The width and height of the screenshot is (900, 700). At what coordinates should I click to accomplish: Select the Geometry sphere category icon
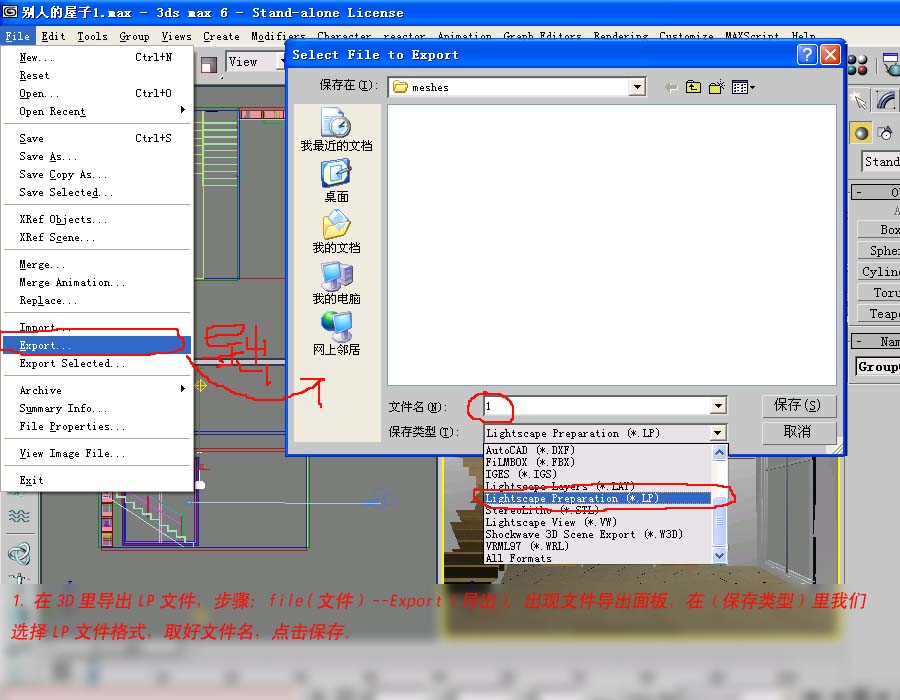click(861, 133)
